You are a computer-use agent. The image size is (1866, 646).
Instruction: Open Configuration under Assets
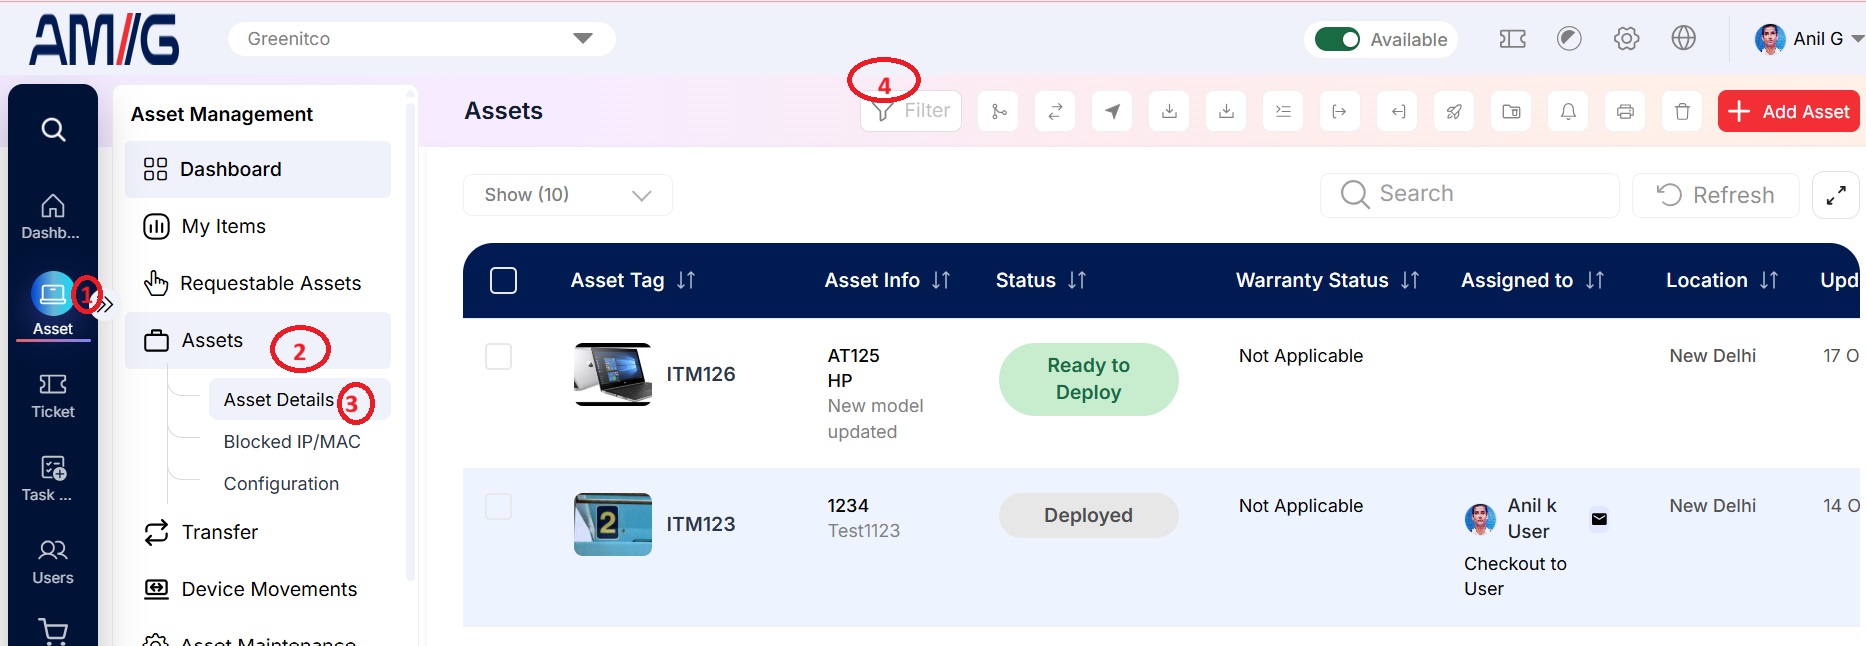point(281,484)
